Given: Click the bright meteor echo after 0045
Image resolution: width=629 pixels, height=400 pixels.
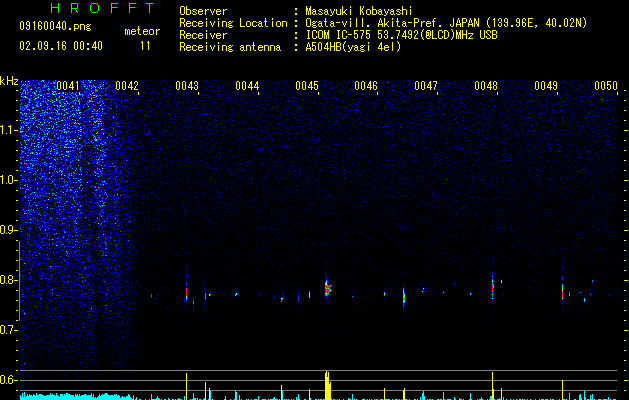Looking at the screenshot, I should 327,288.
